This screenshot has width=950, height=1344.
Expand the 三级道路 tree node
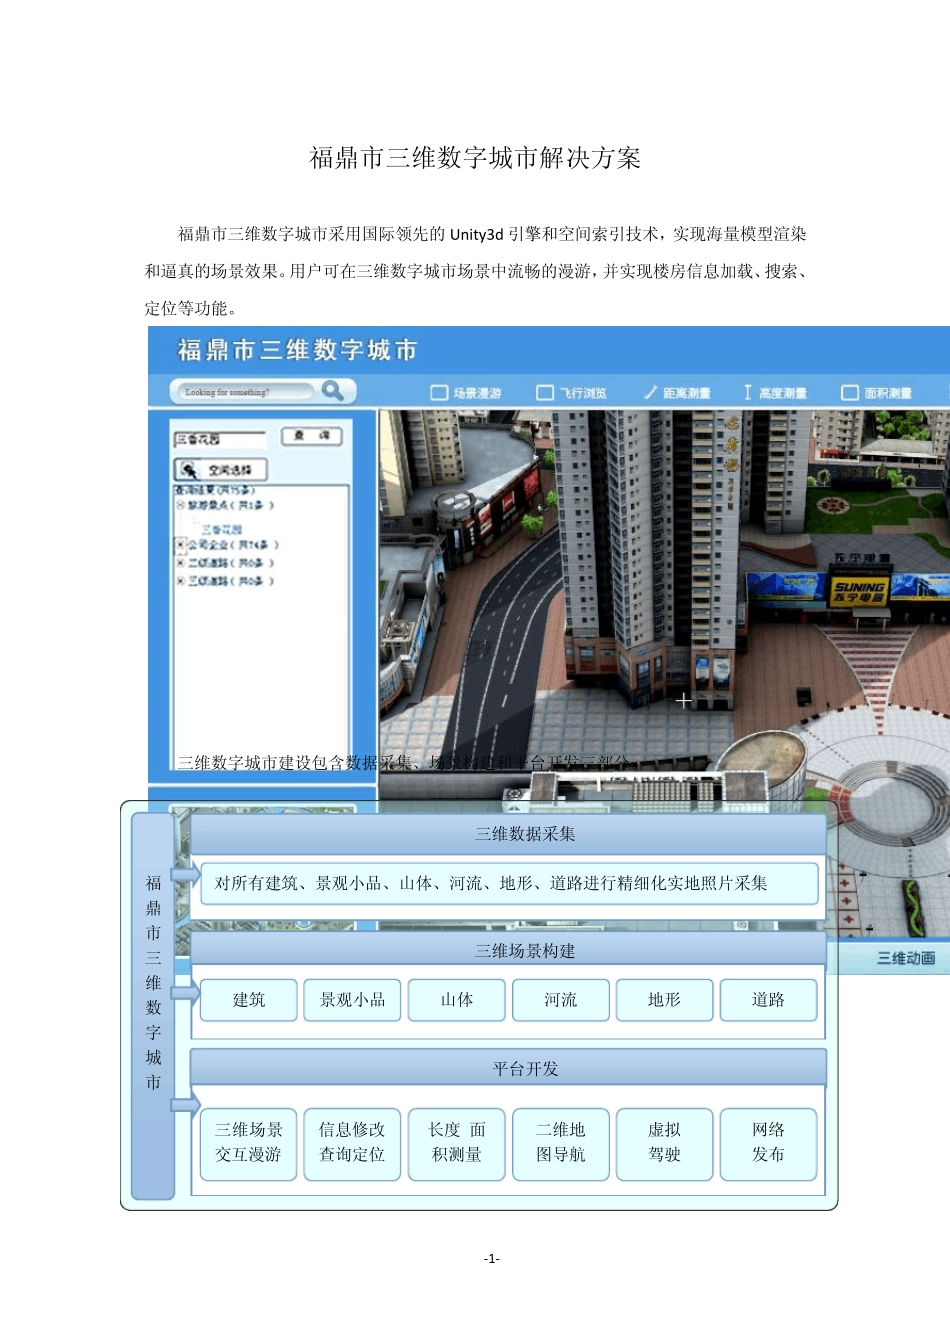tap(181, 581)
